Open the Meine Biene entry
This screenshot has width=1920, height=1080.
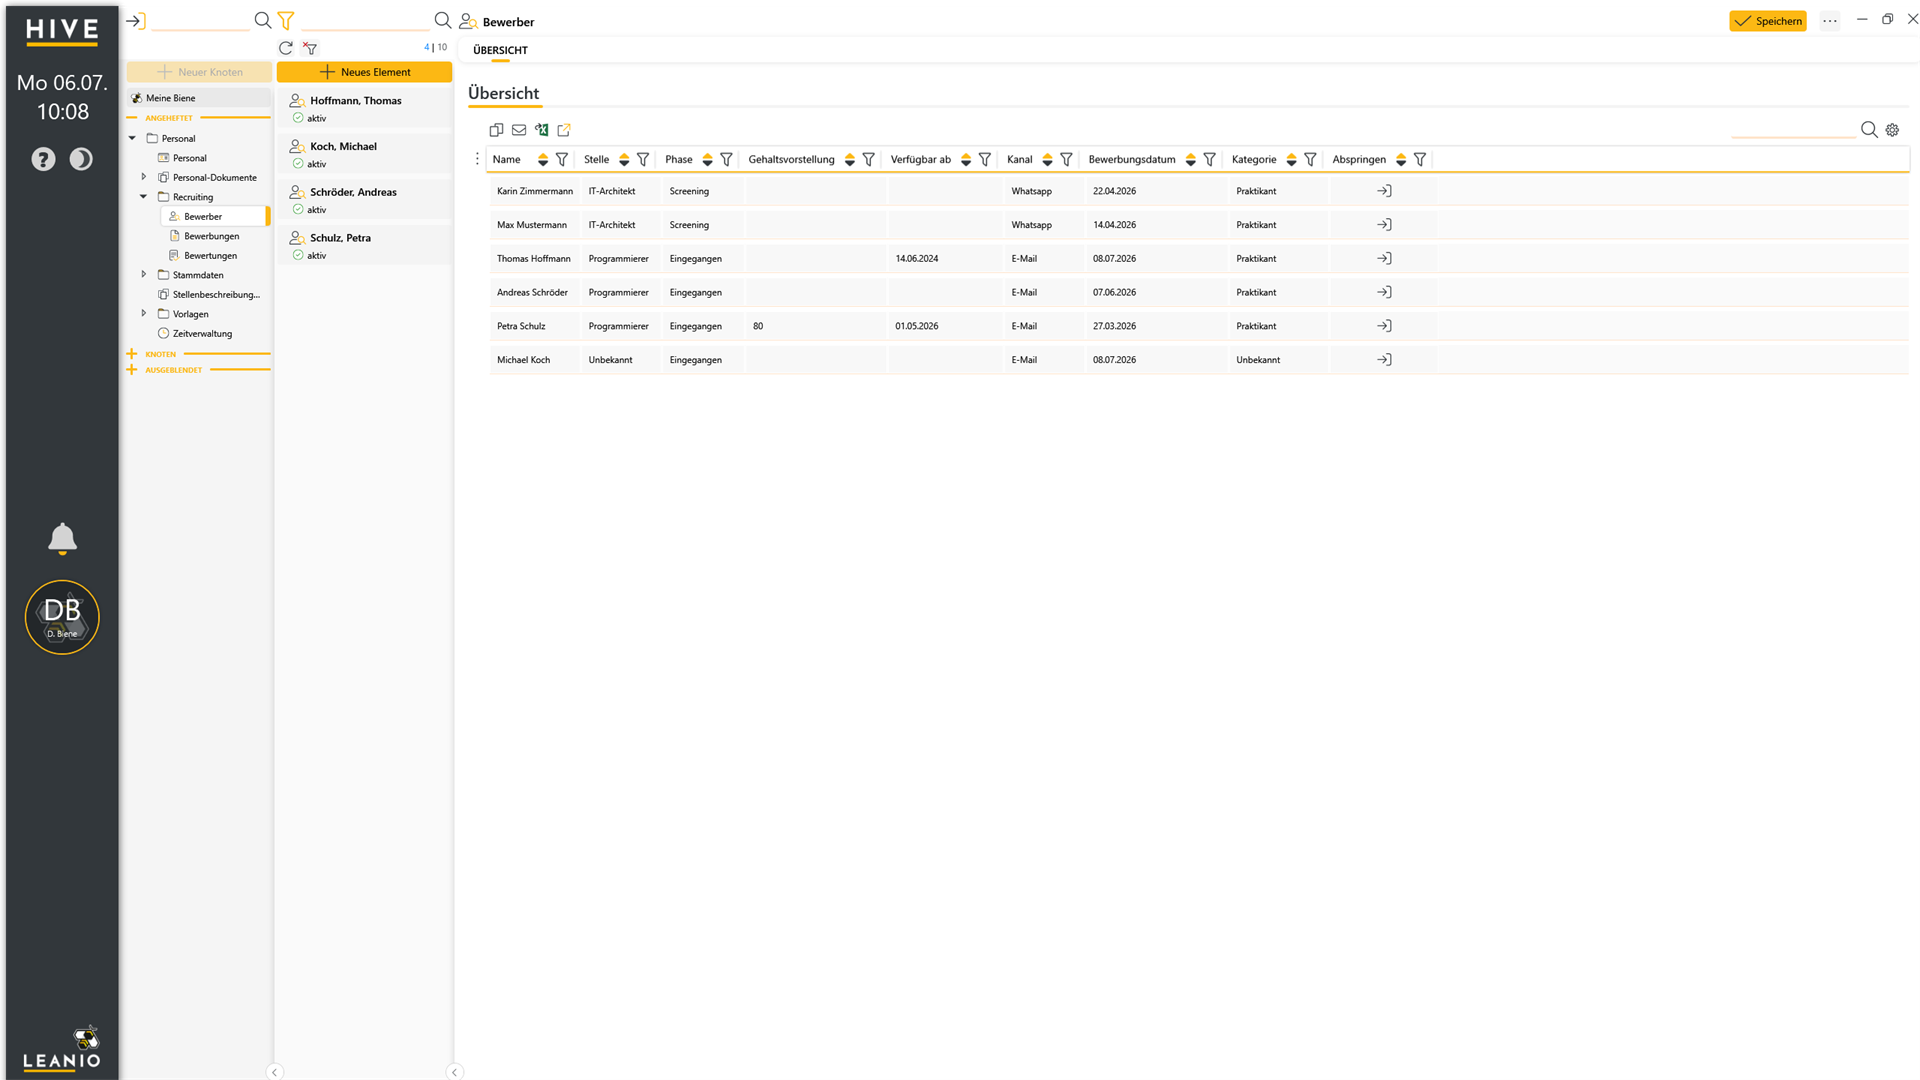point(199,98)
